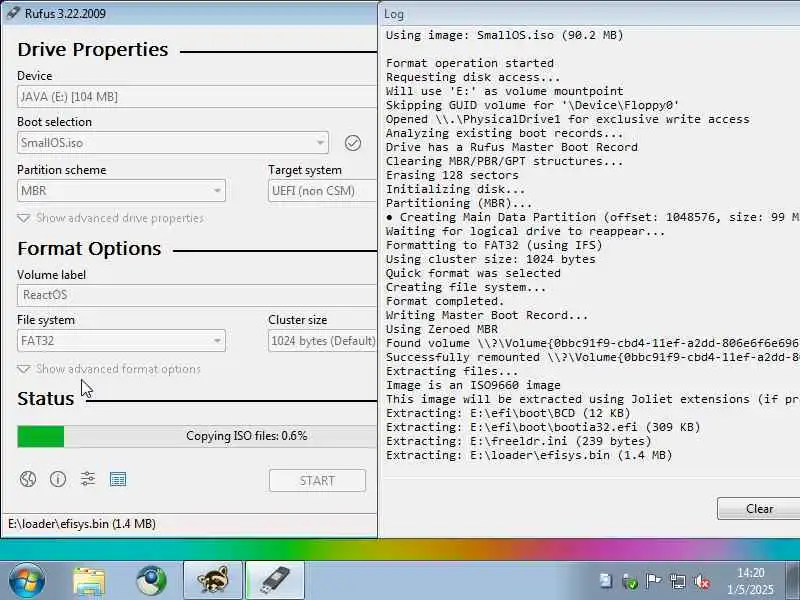800x600 pixels.
Task: Open the Partition scheme MBR dropdown
Action: pos(121,191)
